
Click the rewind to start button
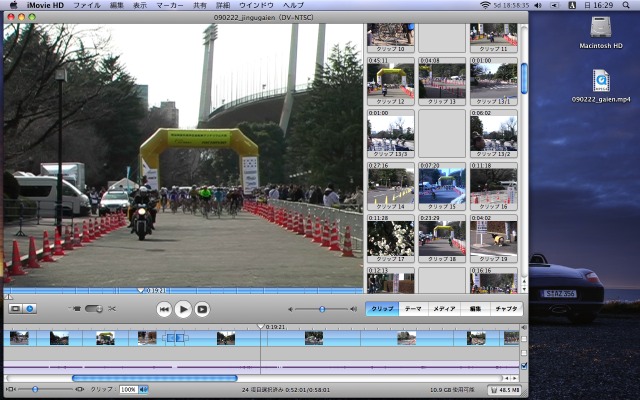[164, 309]
